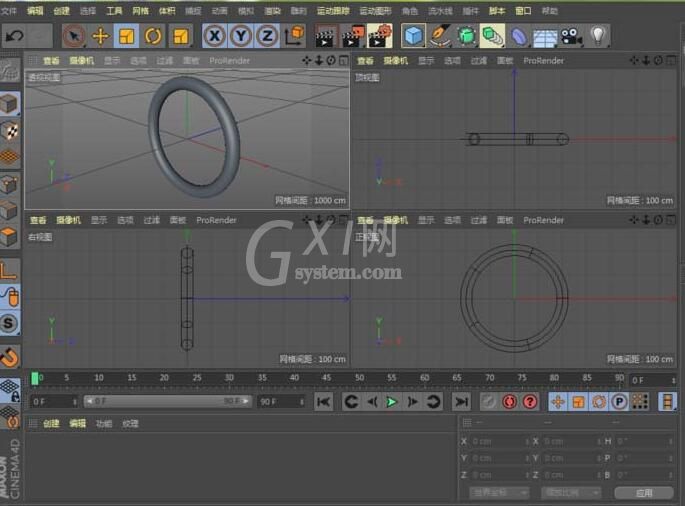Toggle Position keyframe recording
Image resolution: width=685 pixels, height=506 pixels.
tap(558, 401)
